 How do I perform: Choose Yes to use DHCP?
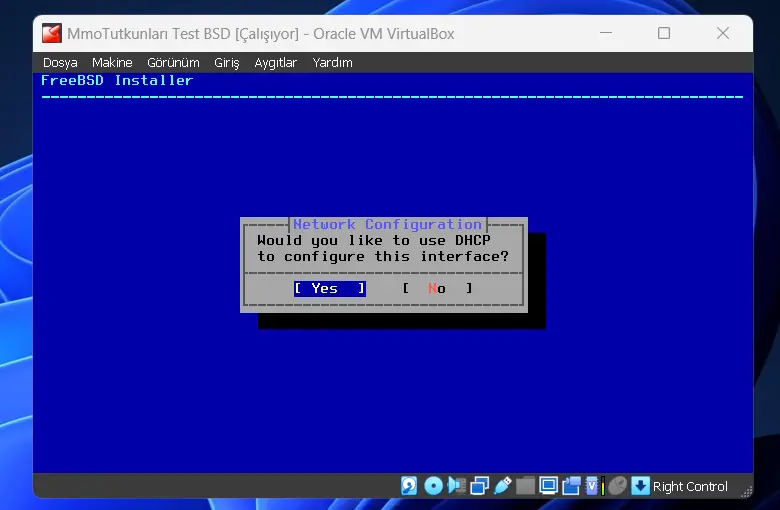330,289
